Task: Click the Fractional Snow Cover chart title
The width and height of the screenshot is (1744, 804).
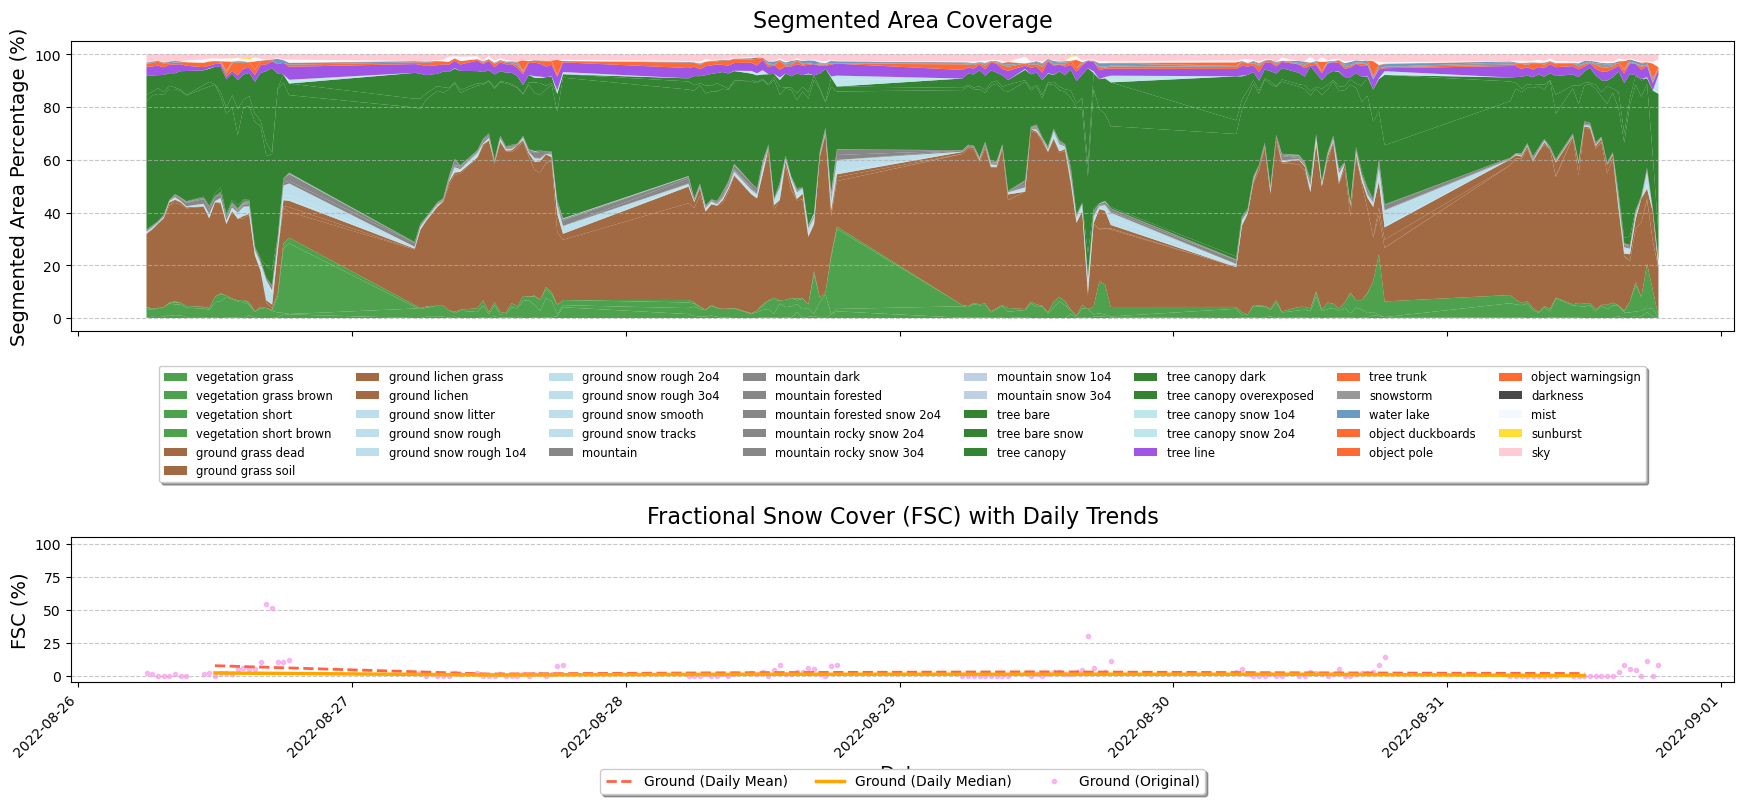Action: [902, 517]
